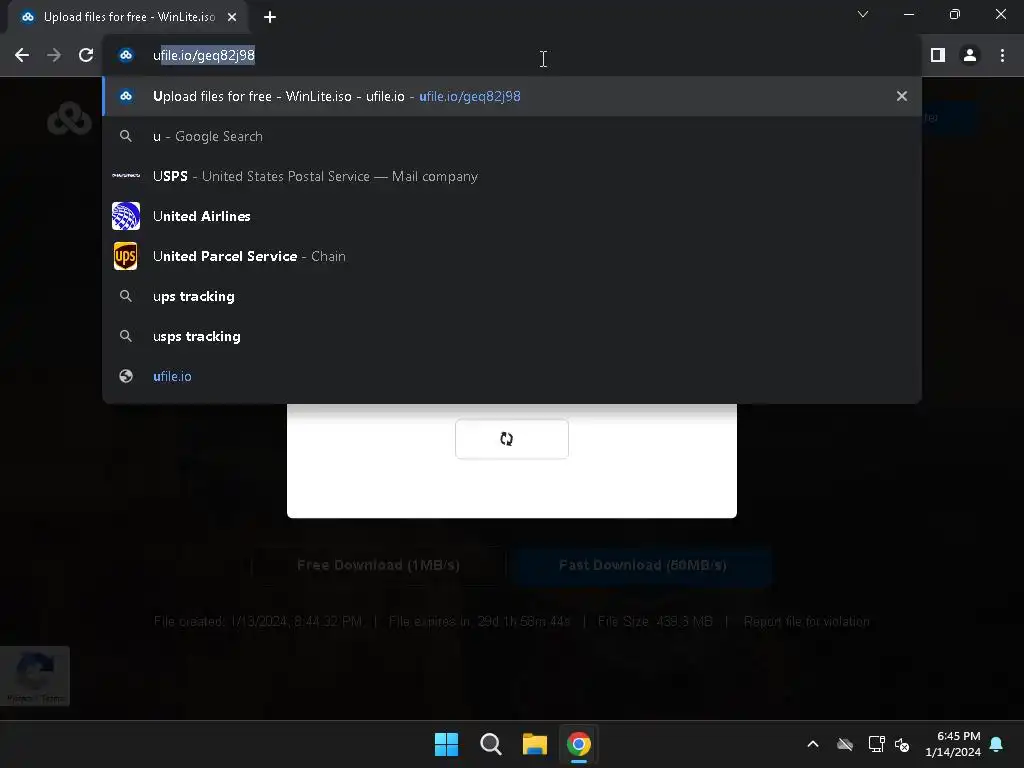
Task: Select the 'usps tracking' search suggestion
Action: click(x=512, y=336)
